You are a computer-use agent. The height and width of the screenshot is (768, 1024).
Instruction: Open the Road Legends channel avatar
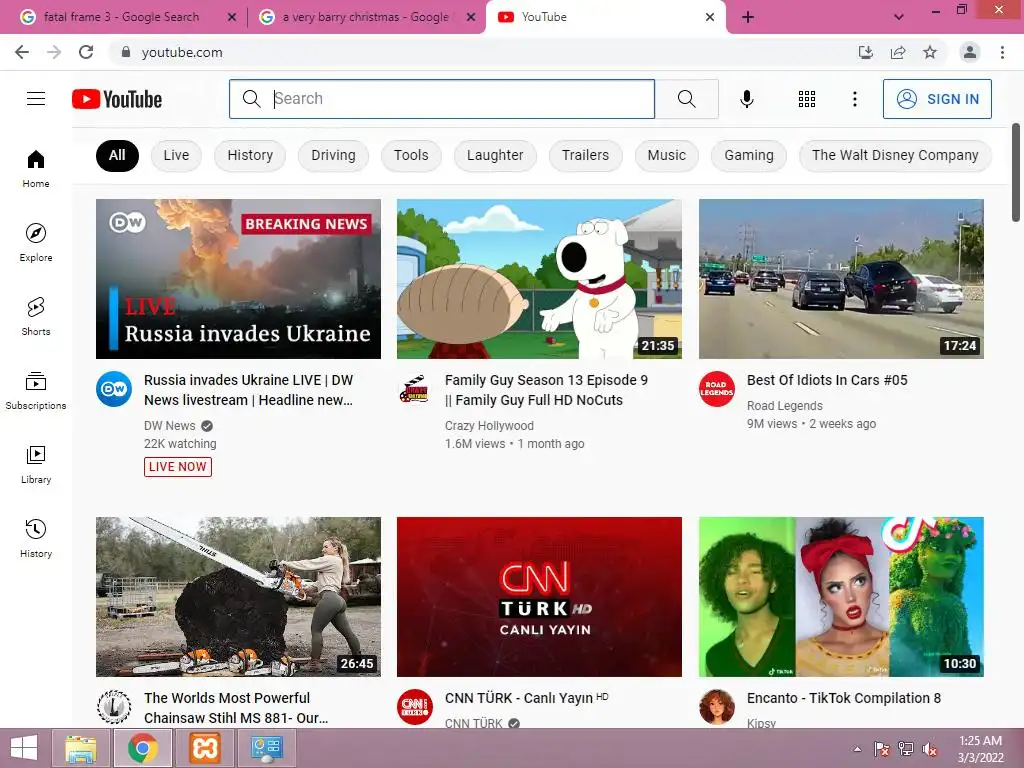coord(716,389)
